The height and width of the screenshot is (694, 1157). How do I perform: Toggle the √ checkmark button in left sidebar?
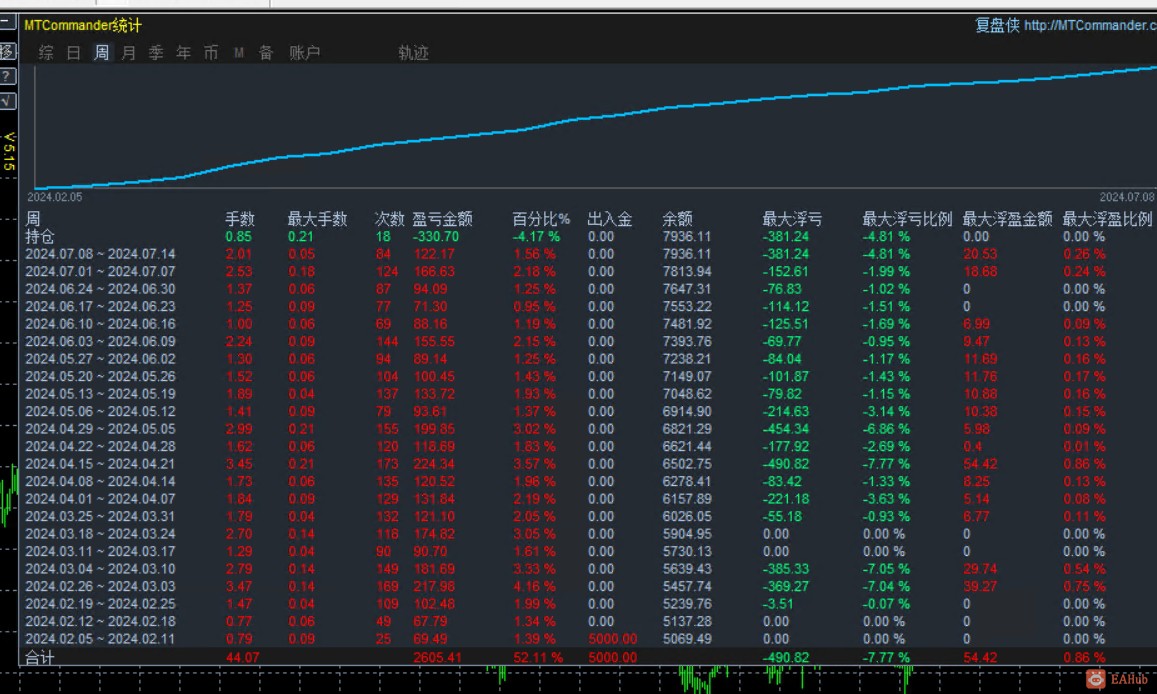(7, 101)
